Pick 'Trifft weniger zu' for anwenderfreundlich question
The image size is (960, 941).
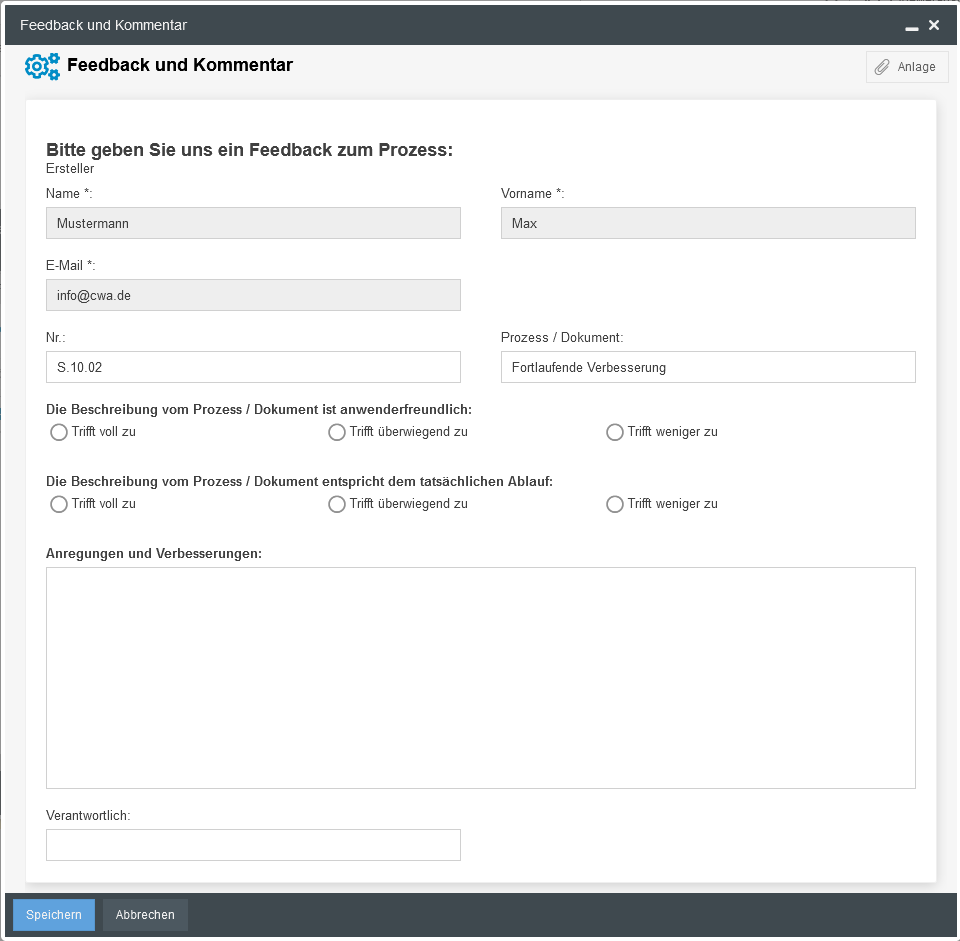point(615,433)
